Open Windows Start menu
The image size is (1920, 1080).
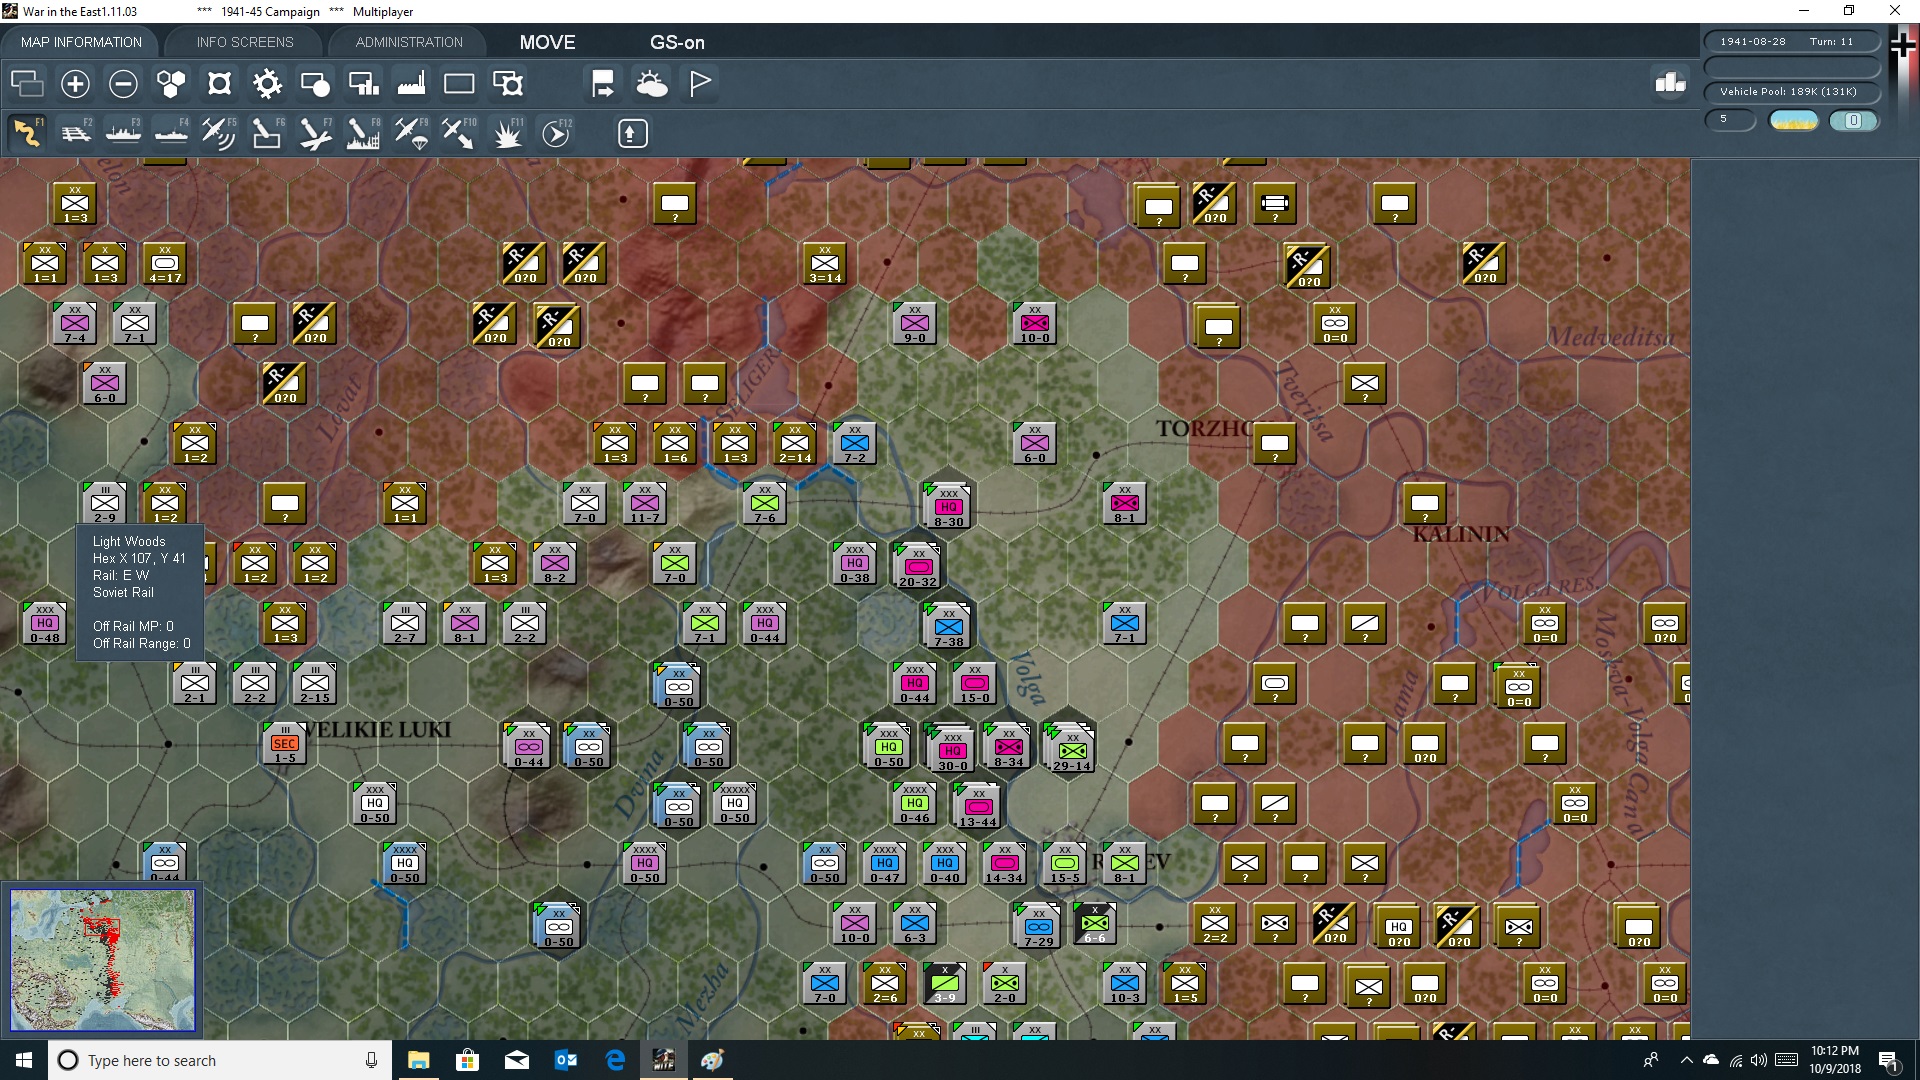[x=24, y=1060]
